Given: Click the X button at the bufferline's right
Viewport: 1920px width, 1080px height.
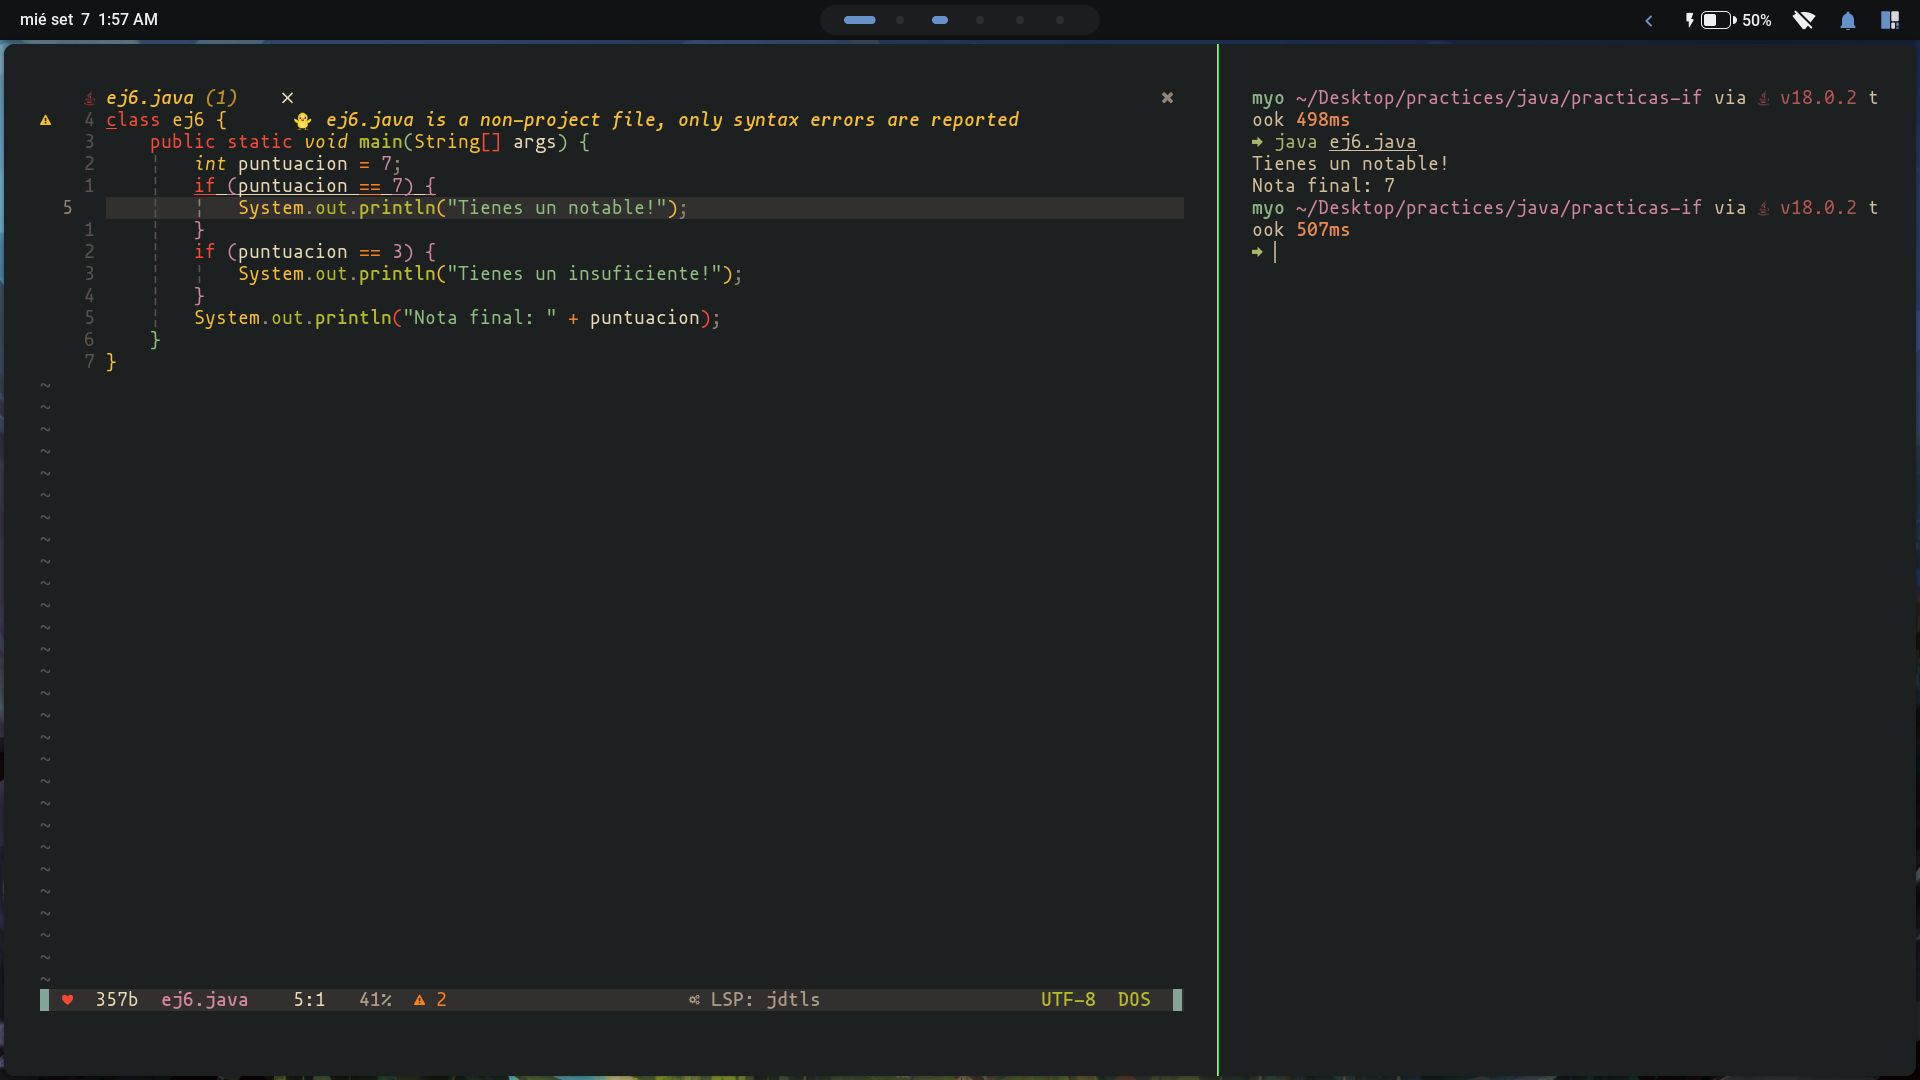Looking at the screenshot, I should click(x=1167, y=98).
